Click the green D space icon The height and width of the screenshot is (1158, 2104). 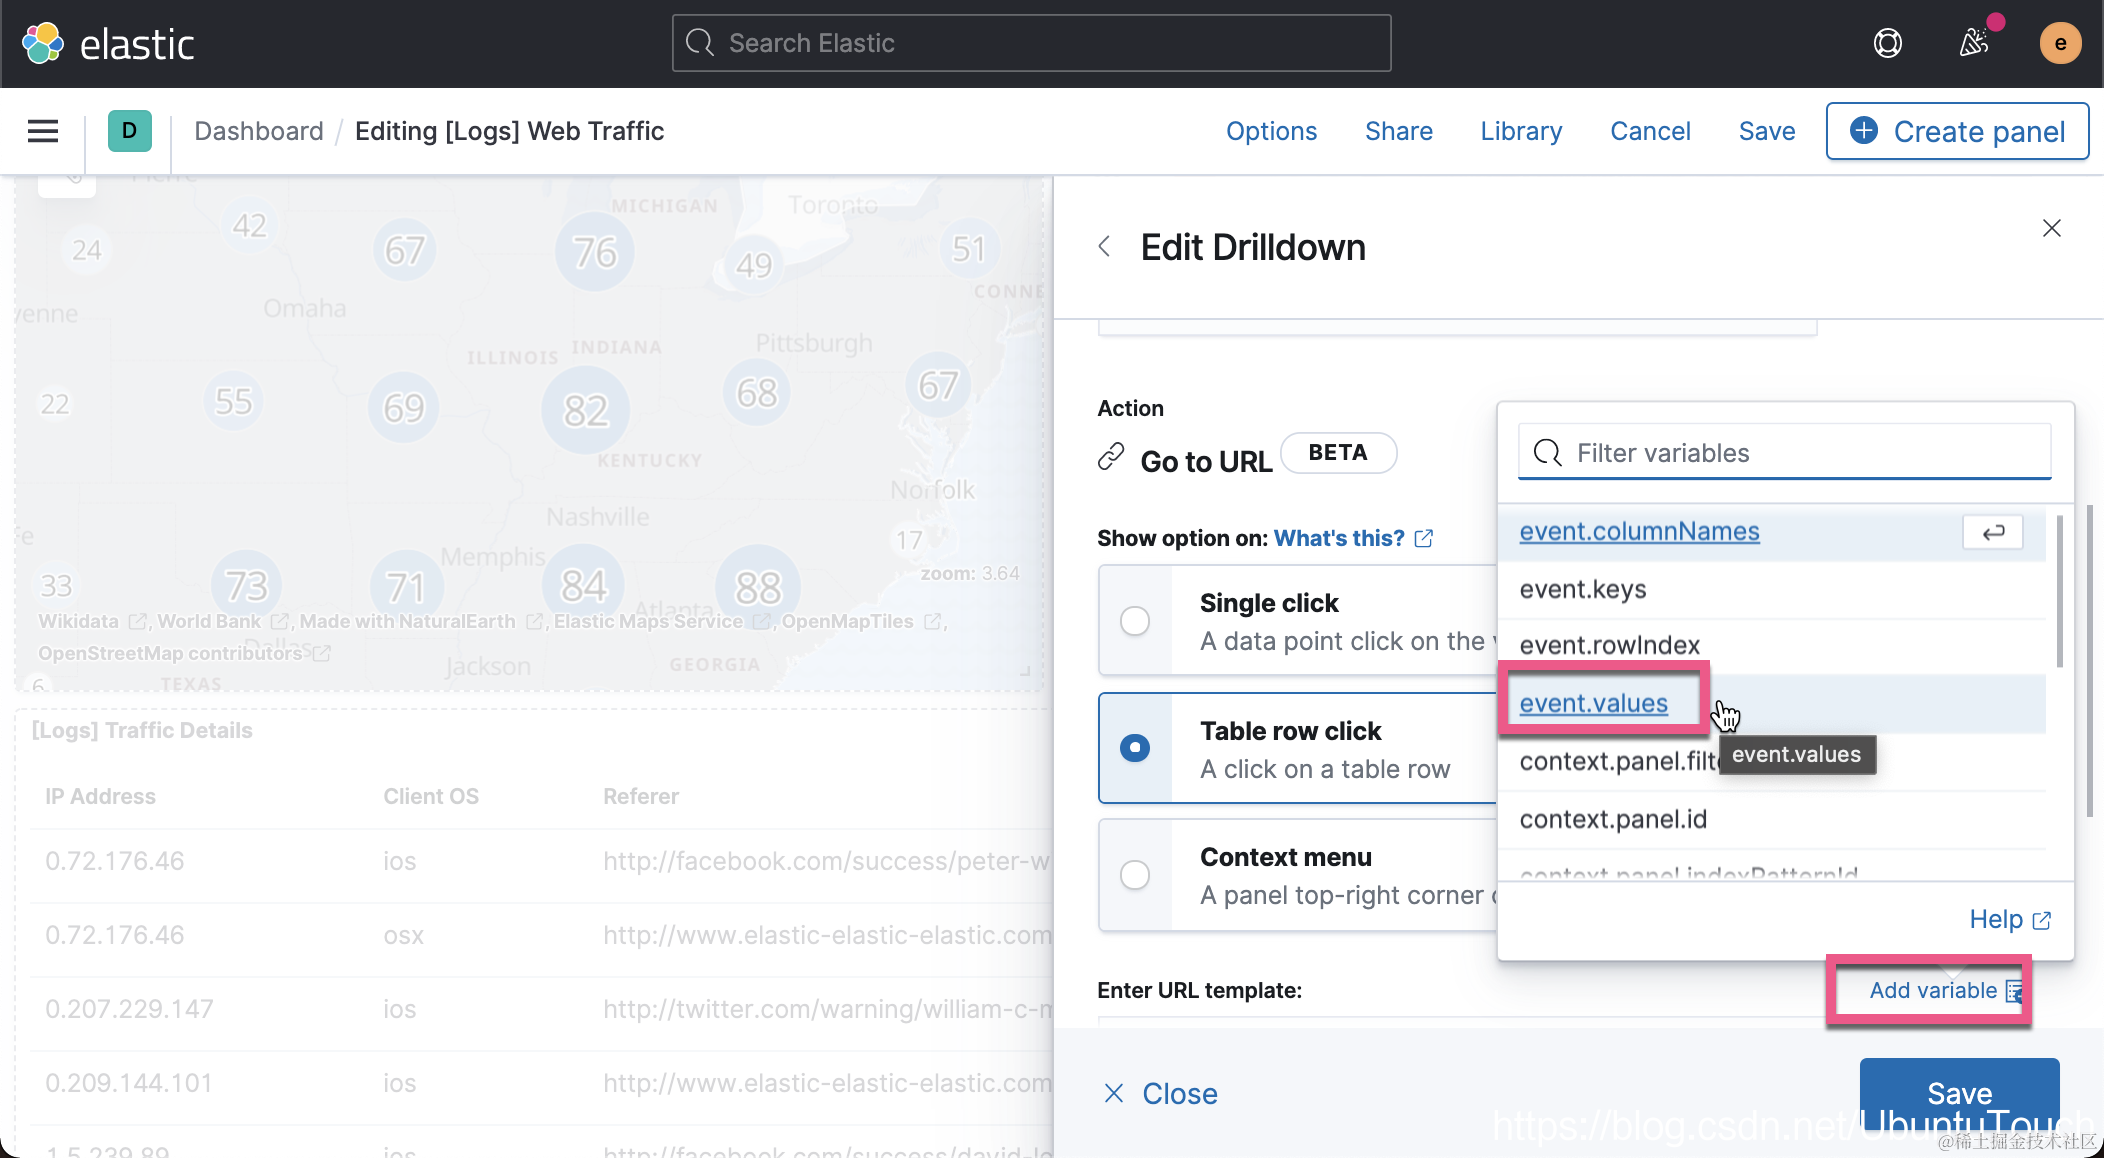click(x=129, y=131)
